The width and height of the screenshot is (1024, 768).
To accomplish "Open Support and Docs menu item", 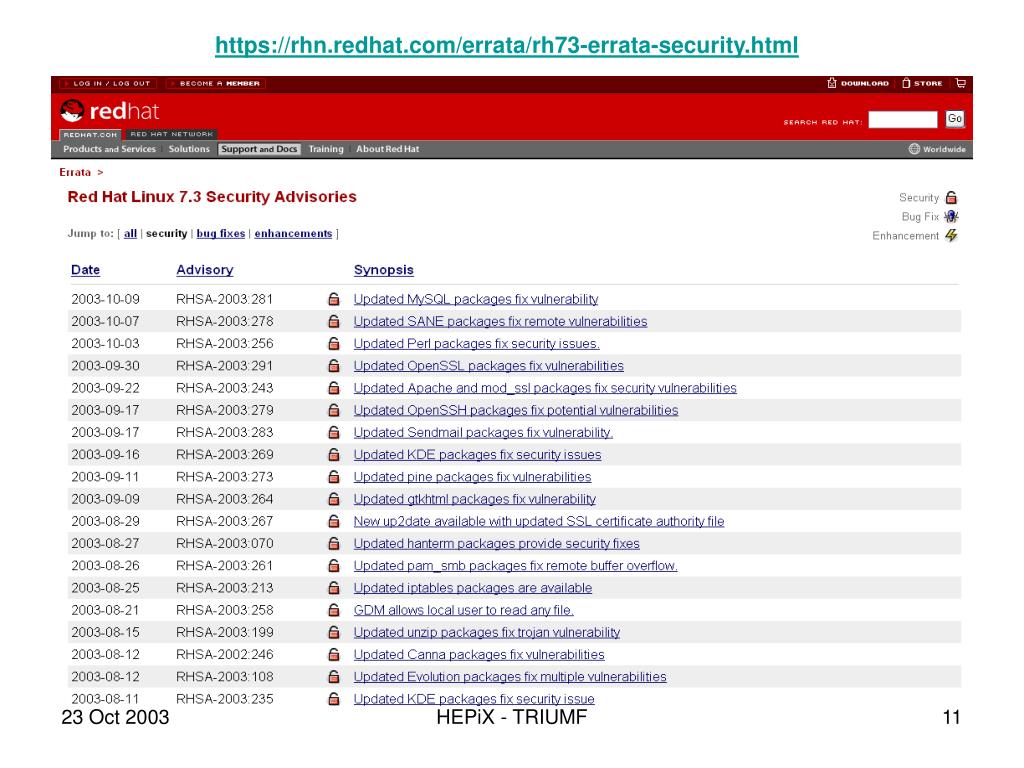I will coord(259,149).
